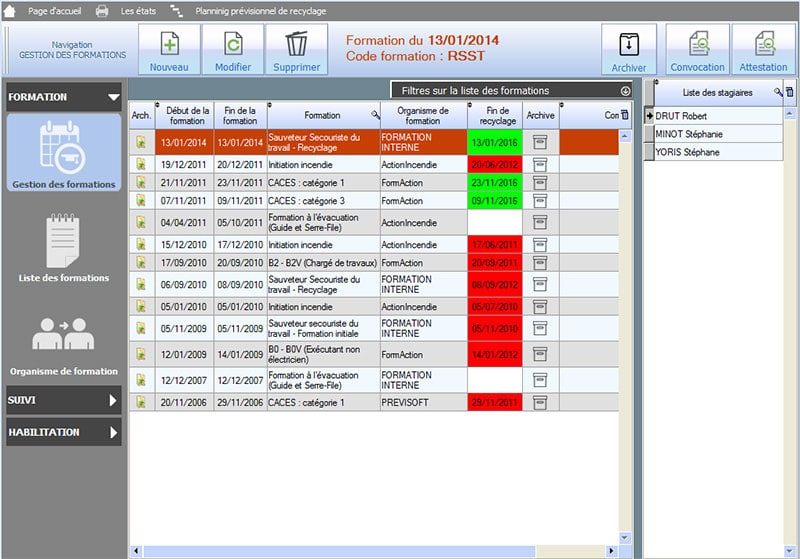Click search magnifier in Liste des stagiaires header
The image size is (800, 559).
[778, 92]
